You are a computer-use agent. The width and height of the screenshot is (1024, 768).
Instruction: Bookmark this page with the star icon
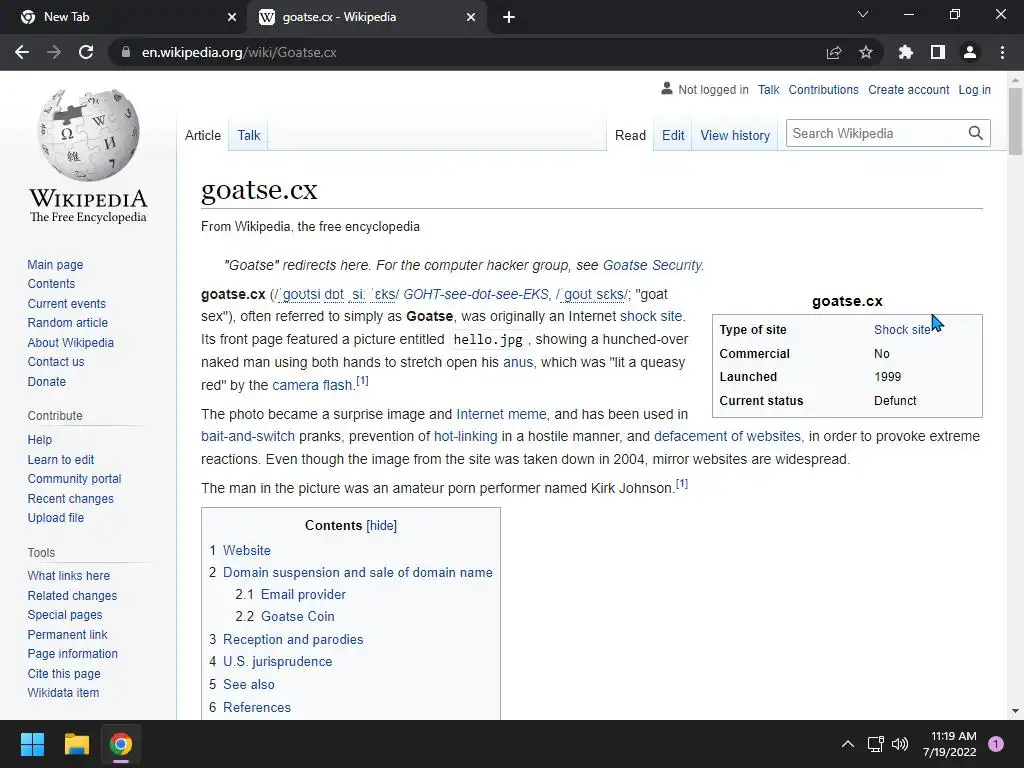pos(866,52)
